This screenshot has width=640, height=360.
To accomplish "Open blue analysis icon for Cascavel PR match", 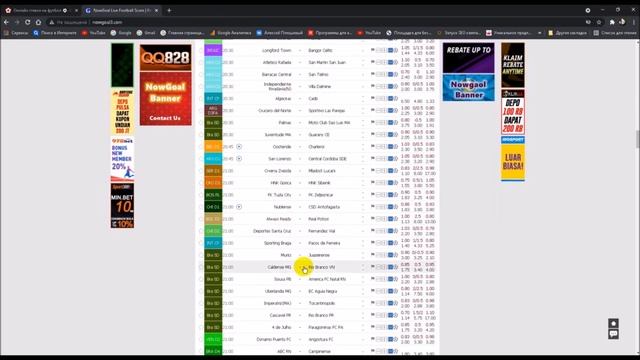I will [x=390, y=315].
